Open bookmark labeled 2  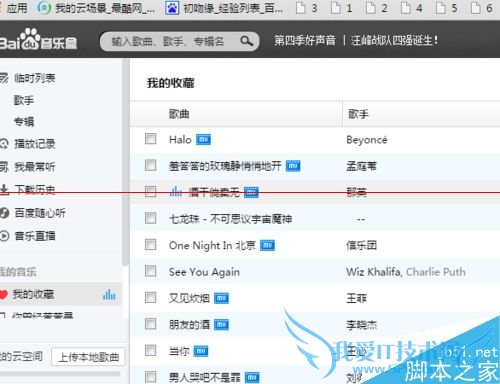(x=377, y=8)
